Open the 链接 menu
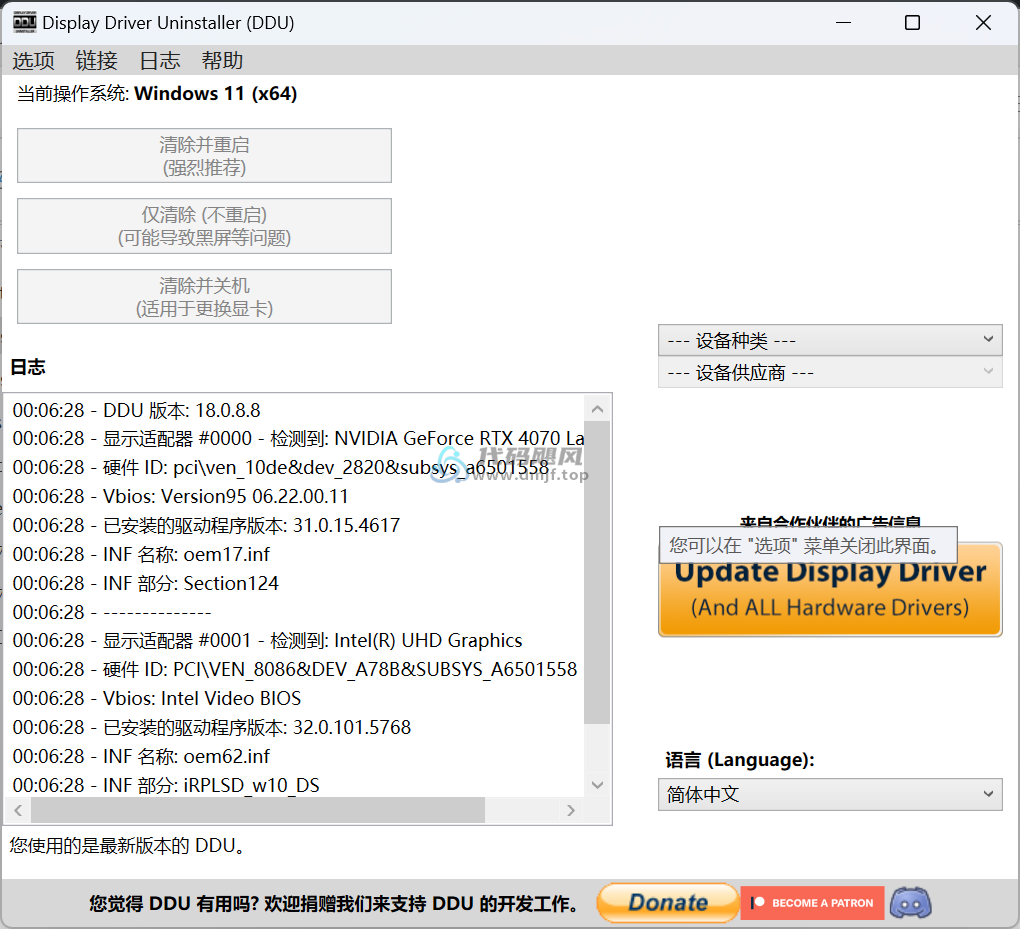Screen dimensions: 1020x929 (96, 61)
